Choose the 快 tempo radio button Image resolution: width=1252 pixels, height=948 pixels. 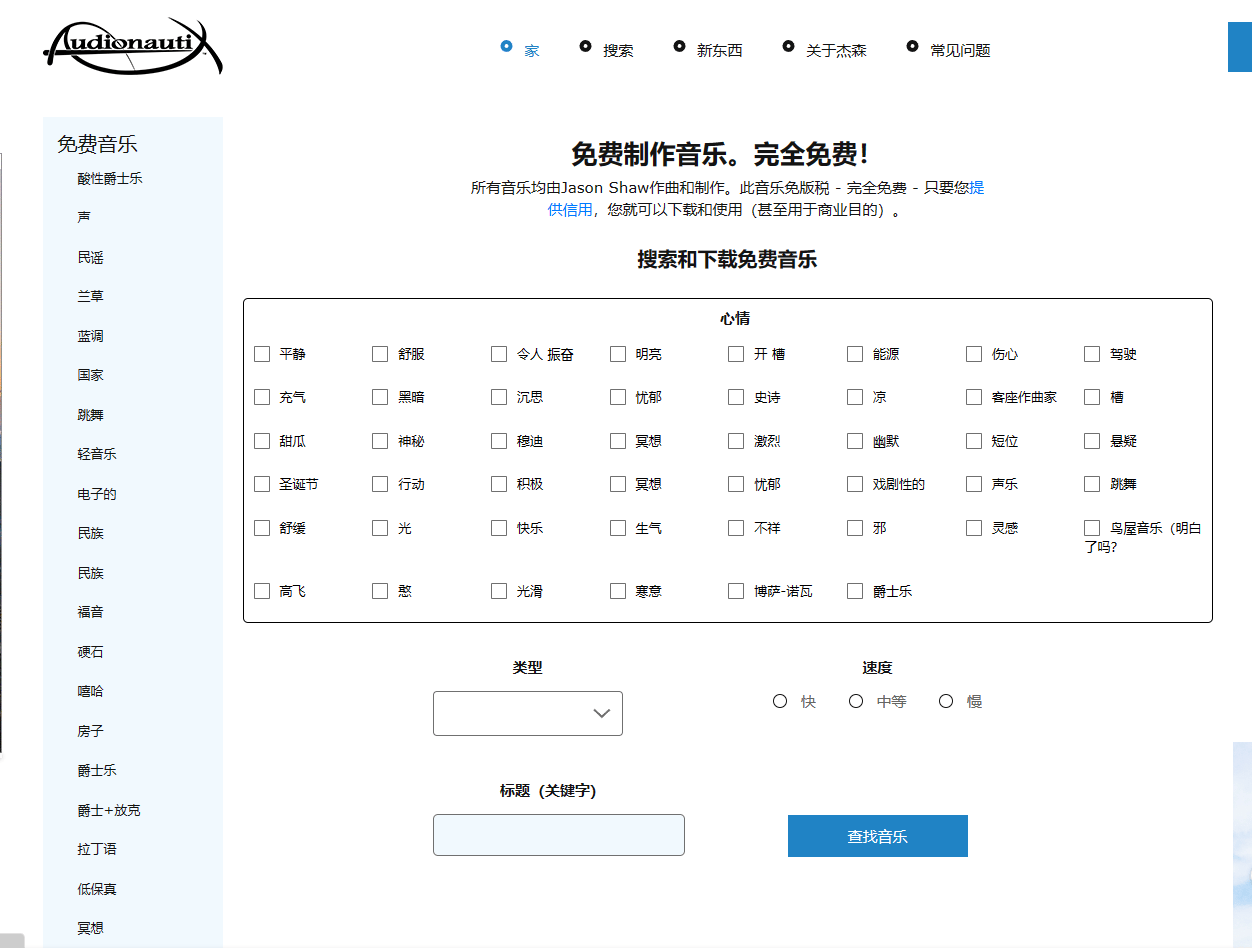pyautogui.click(x=780, y=701)
